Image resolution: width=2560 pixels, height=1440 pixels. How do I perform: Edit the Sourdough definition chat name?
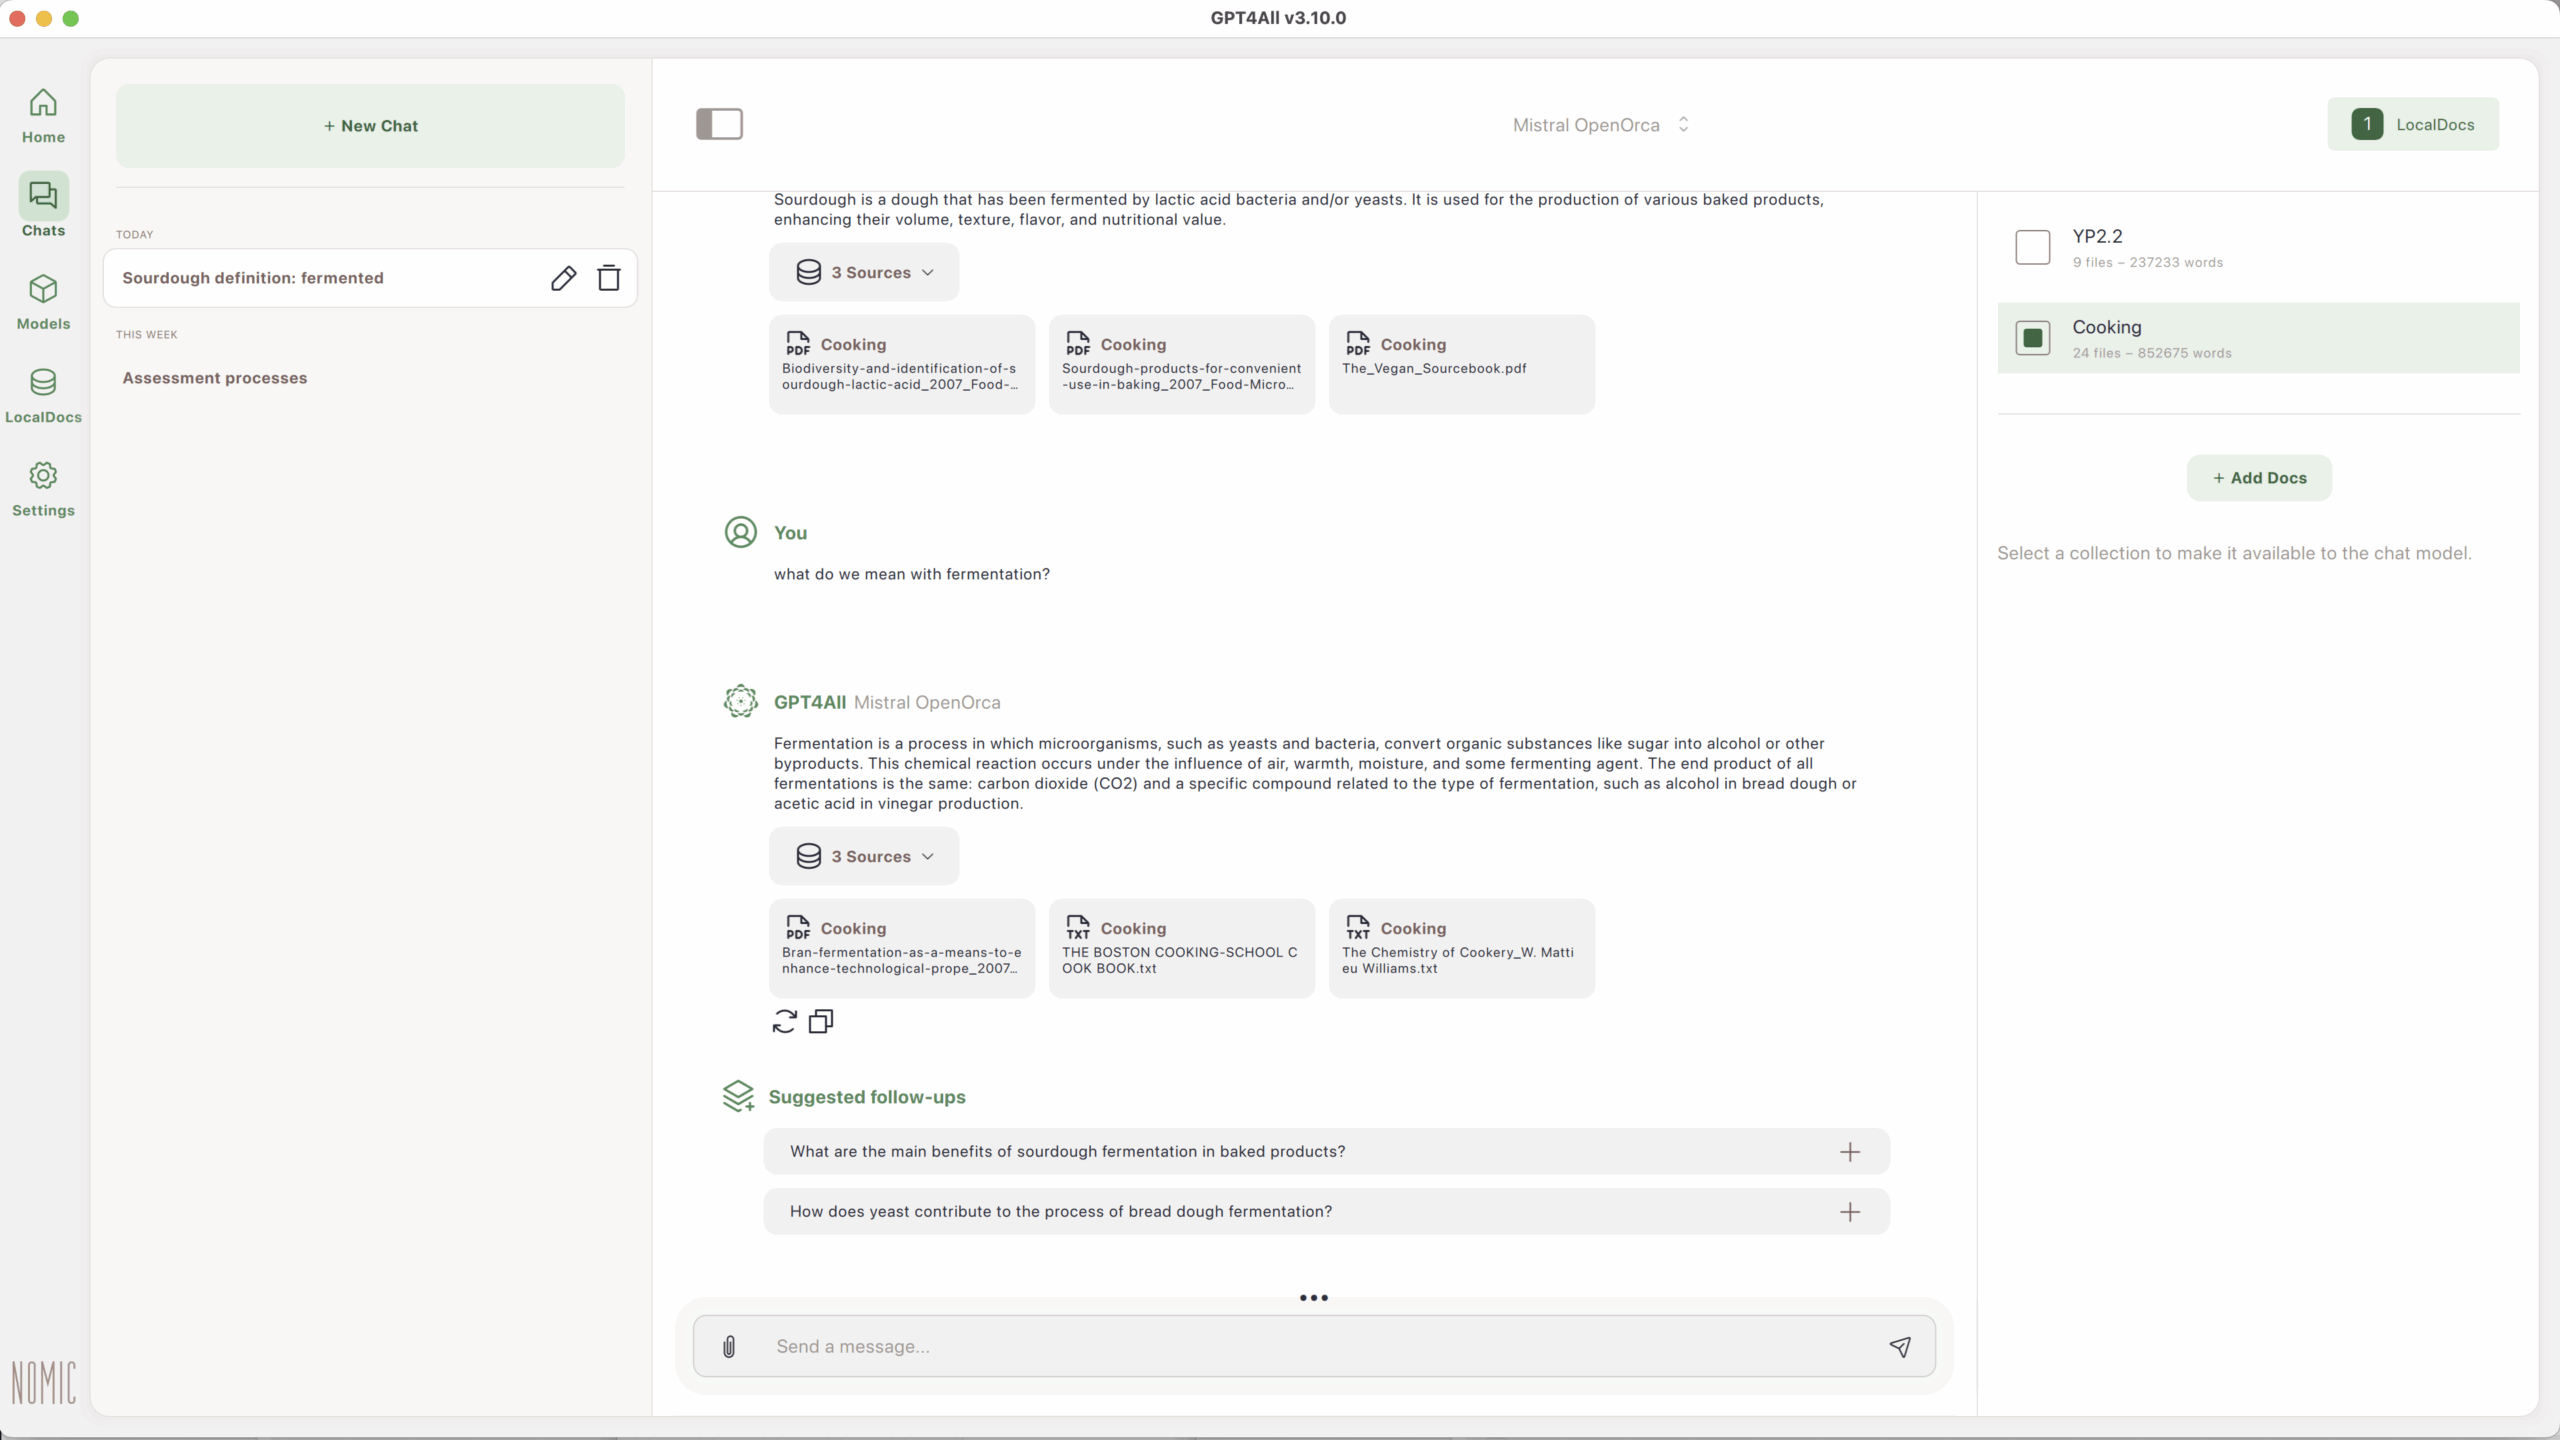pyautogui.click(x=563, y=278)
